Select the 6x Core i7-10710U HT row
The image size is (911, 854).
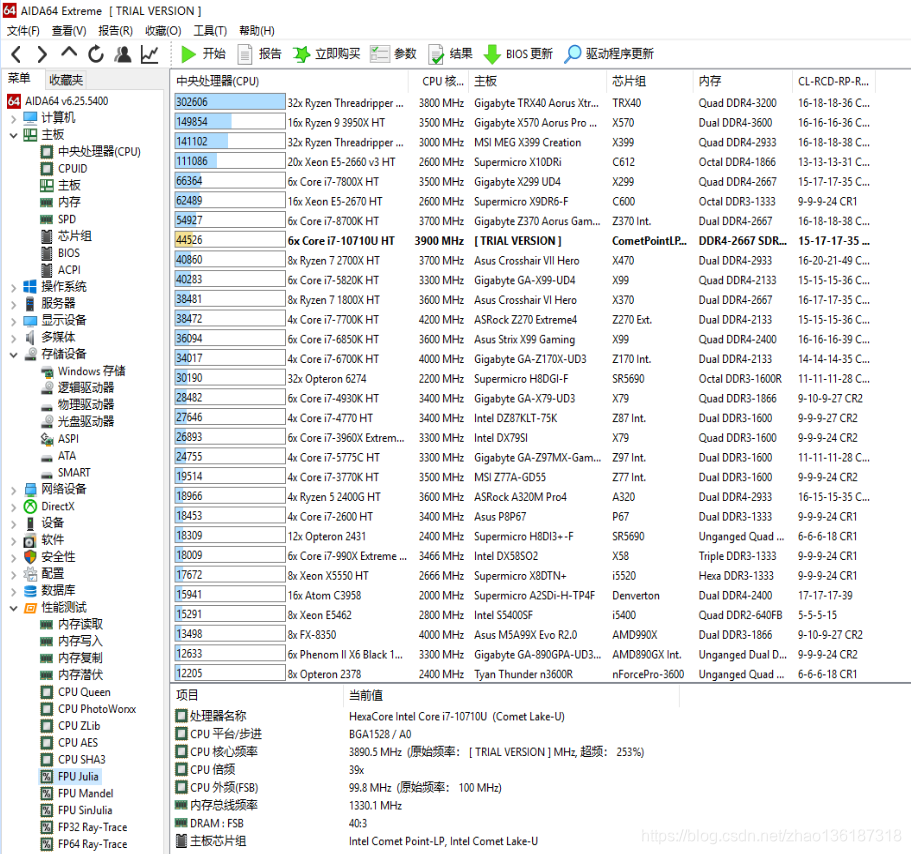tap(523, 241)
